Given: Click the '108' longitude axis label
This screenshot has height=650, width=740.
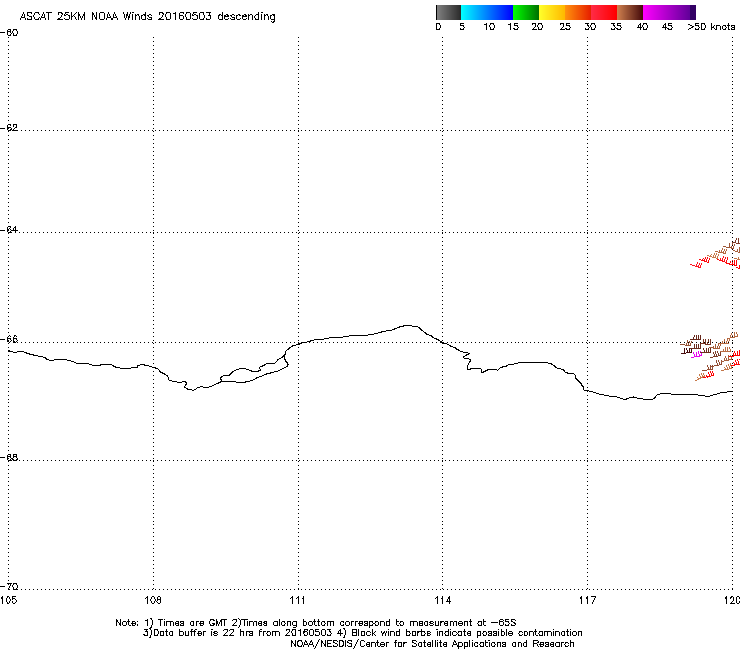Looking at the screenshot, I should [153, 600].
